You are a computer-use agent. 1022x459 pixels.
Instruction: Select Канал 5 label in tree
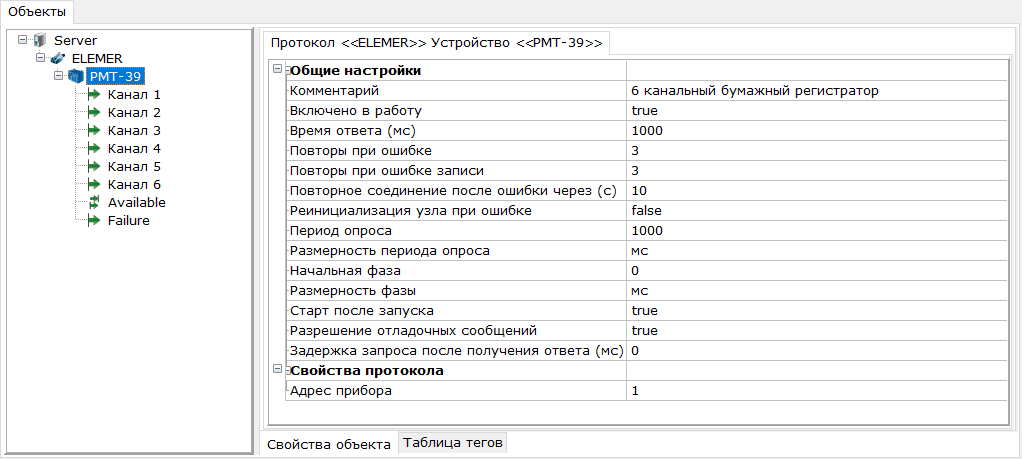[134, 166]
